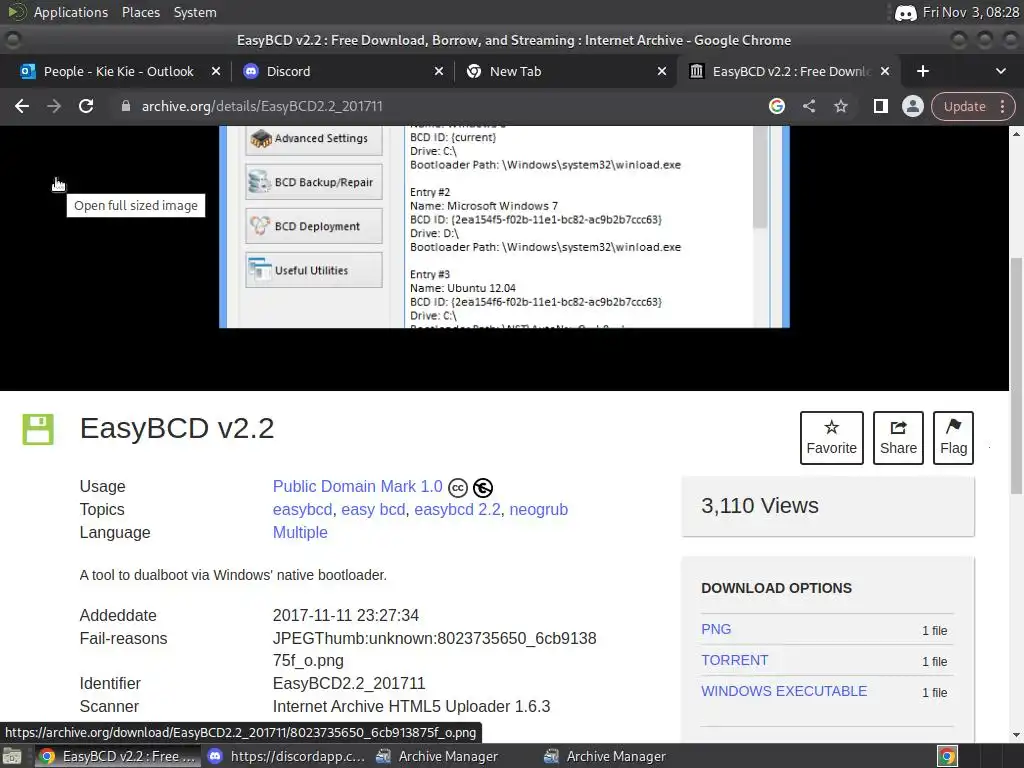Favorite this item with the star button
Screen dimensions: 1024x768
pyautogui.click(x=831, y=438)
